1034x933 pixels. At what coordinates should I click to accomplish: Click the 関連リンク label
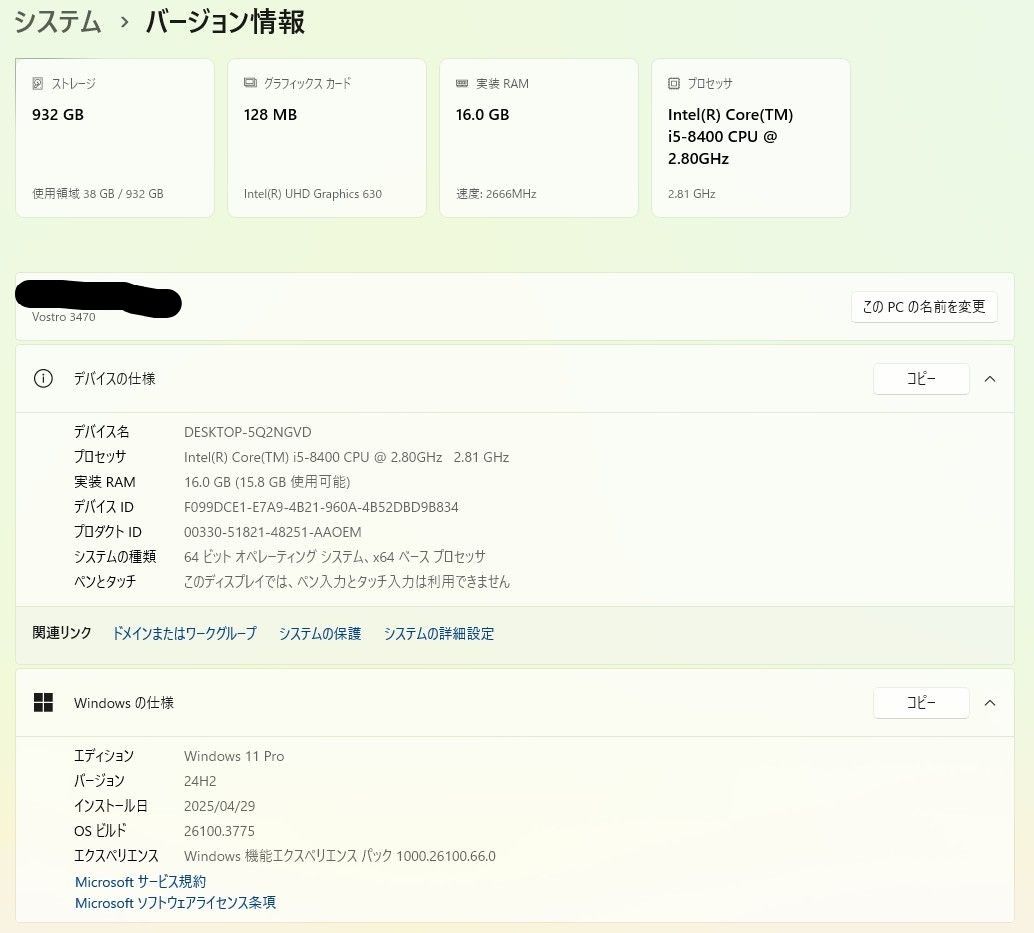[62, 633]
